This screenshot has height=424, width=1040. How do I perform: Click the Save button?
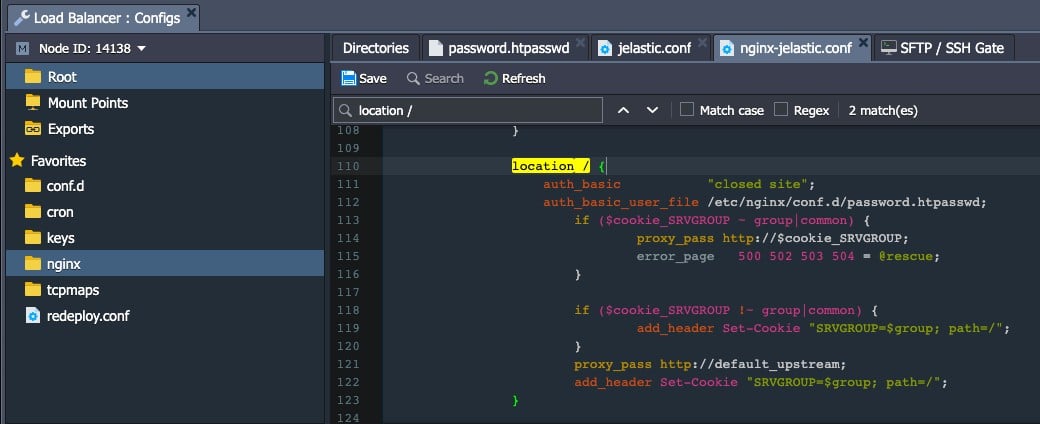pyautogui.click(x=364, y=78)
